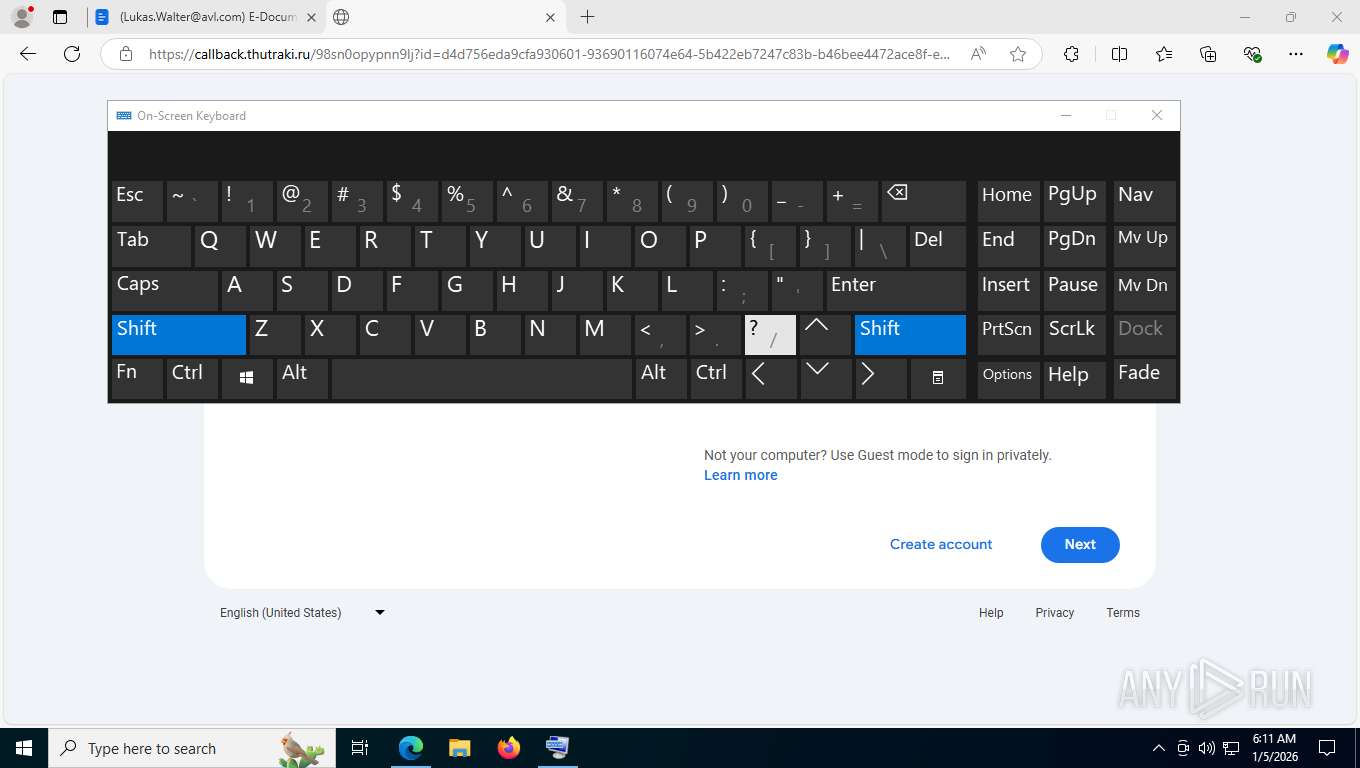Toggle right Ctrl key
Viewport: 1360px width, 768px height.
tap(715, 378)
